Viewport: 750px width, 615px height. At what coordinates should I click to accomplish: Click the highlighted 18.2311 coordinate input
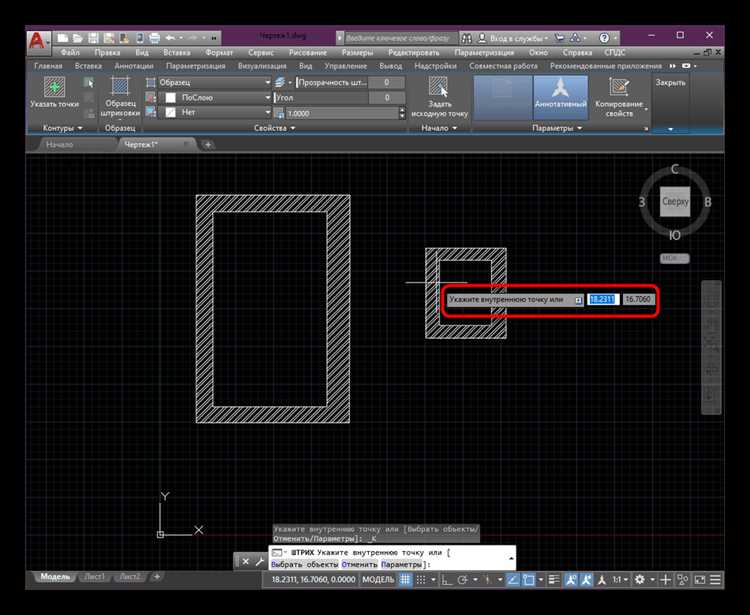pos(603,299)
